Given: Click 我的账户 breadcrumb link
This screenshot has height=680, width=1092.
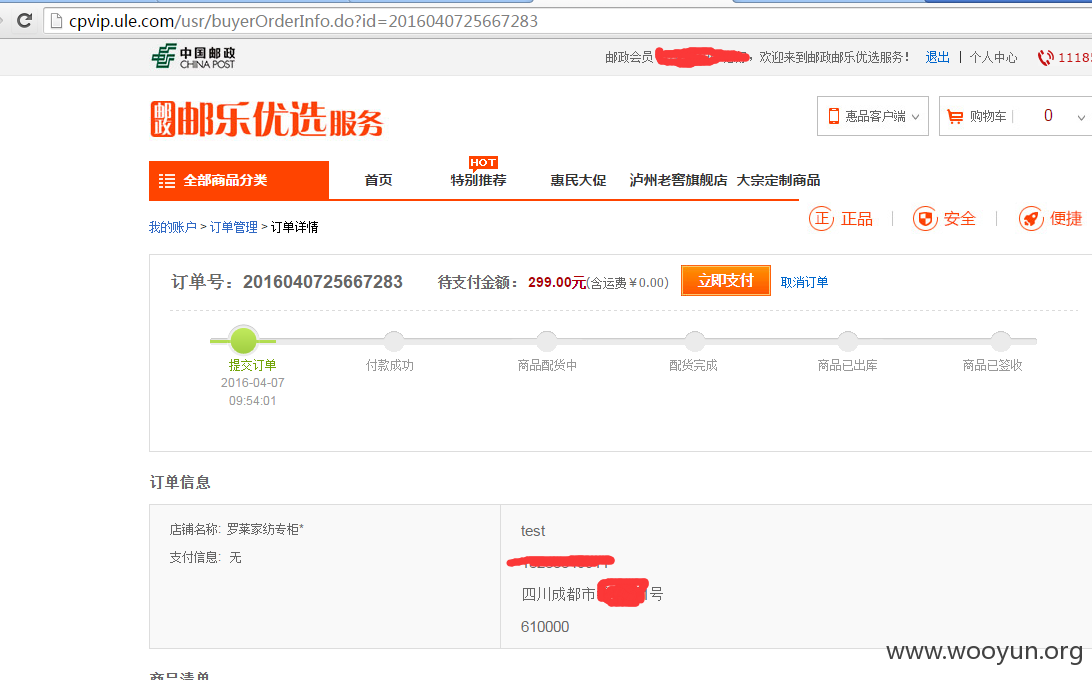Looking at the screenshot, I should pyautogui.click(x=173, y=227).
